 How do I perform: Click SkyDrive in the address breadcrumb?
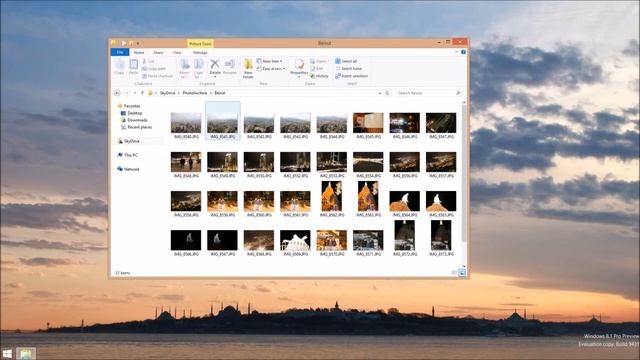point(167,93)
